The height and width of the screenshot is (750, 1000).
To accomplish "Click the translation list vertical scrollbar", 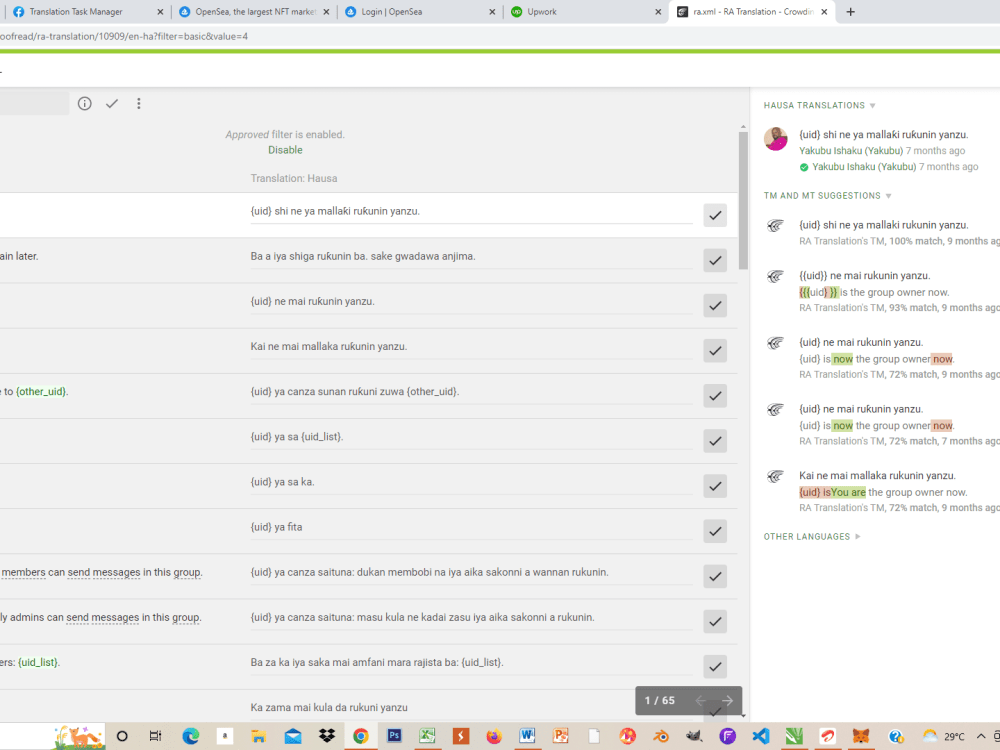I will 743,200.
